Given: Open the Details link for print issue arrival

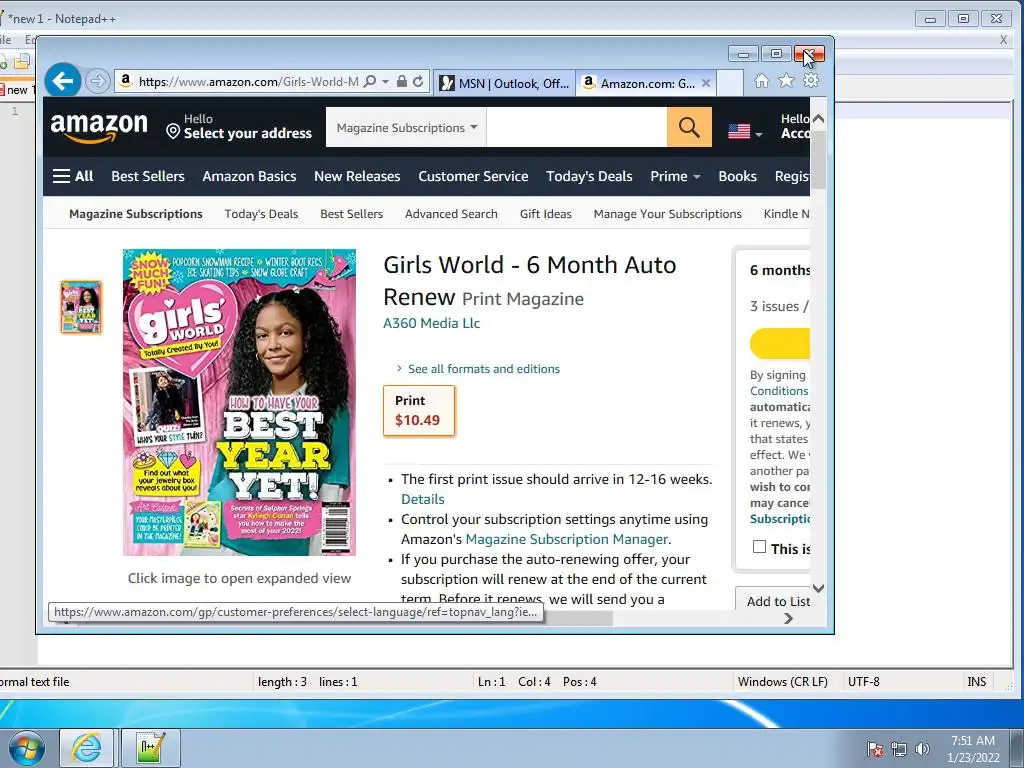Looking at the screenshot, I should click(423, 500).
